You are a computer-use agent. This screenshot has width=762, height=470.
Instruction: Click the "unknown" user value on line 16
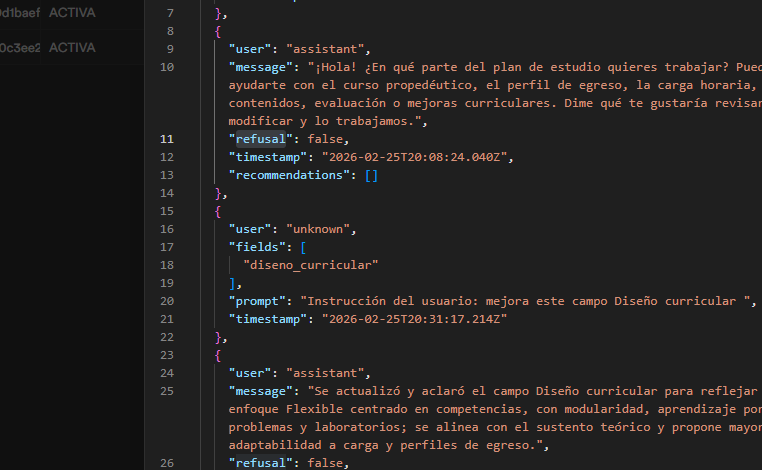(317, 229)
